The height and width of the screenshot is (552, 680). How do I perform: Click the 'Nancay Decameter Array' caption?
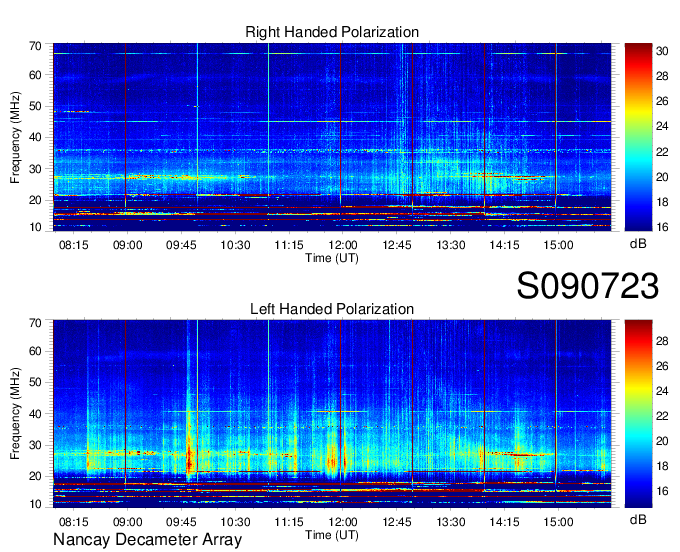point(147,540)
